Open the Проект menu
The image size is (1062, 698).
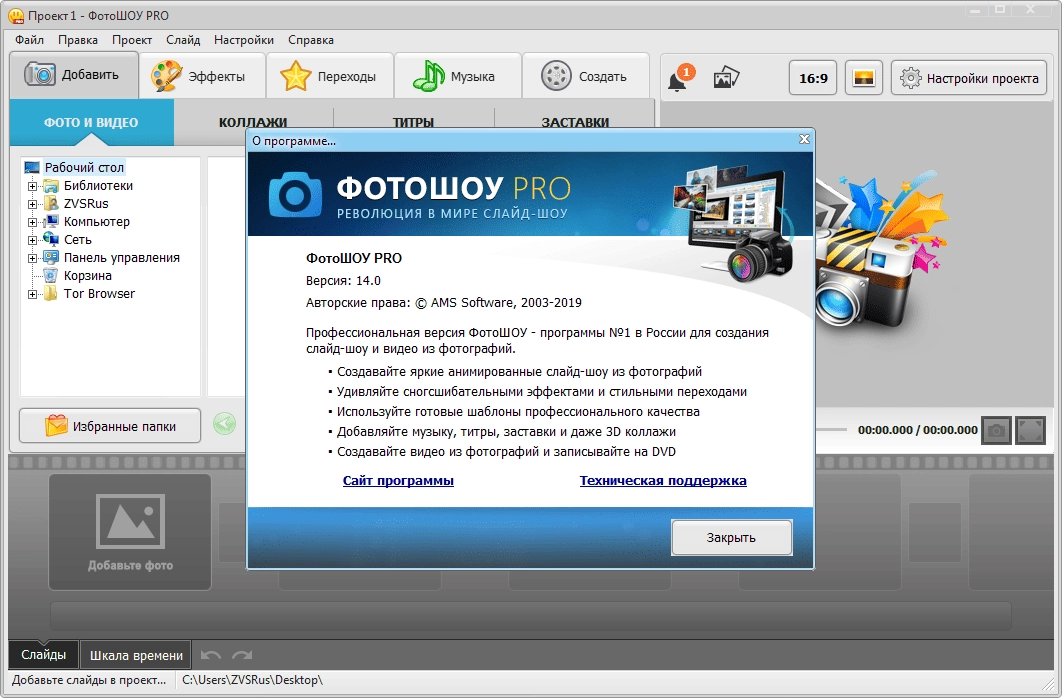coord(131,40)
